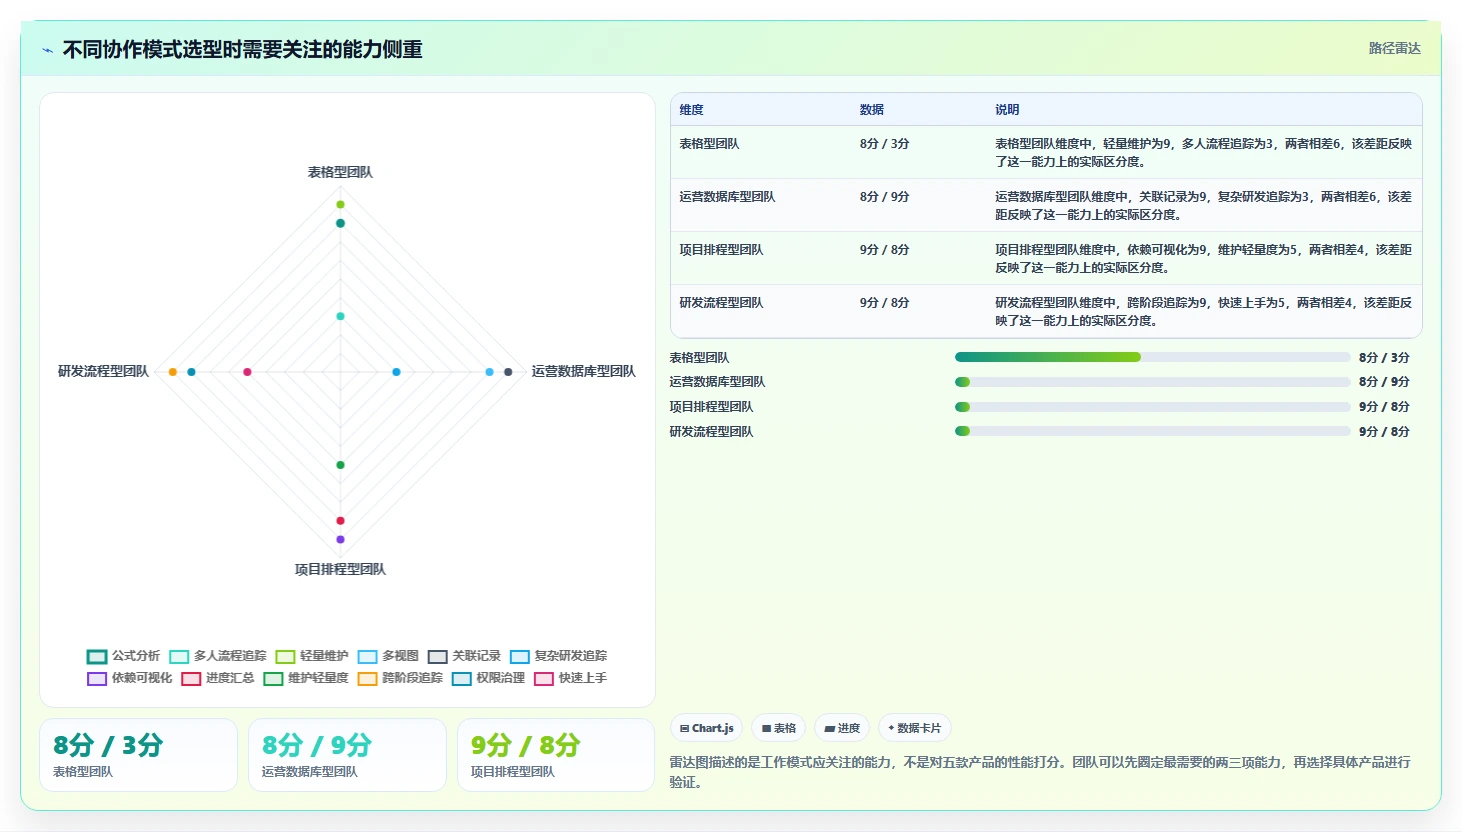The height and width of the screenshot is (832, 1462).
Task: Click the page title 不同协作模式选型时需要关注的能力侧重
Action: [x=243, y=50]
